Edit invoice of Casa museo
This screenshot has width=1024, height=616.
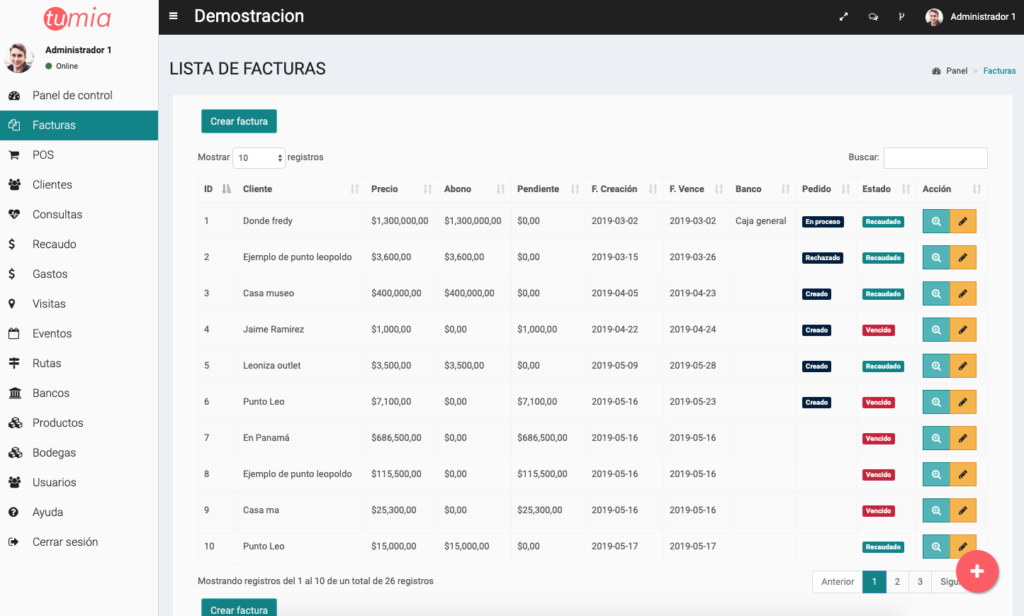[963, 294]
